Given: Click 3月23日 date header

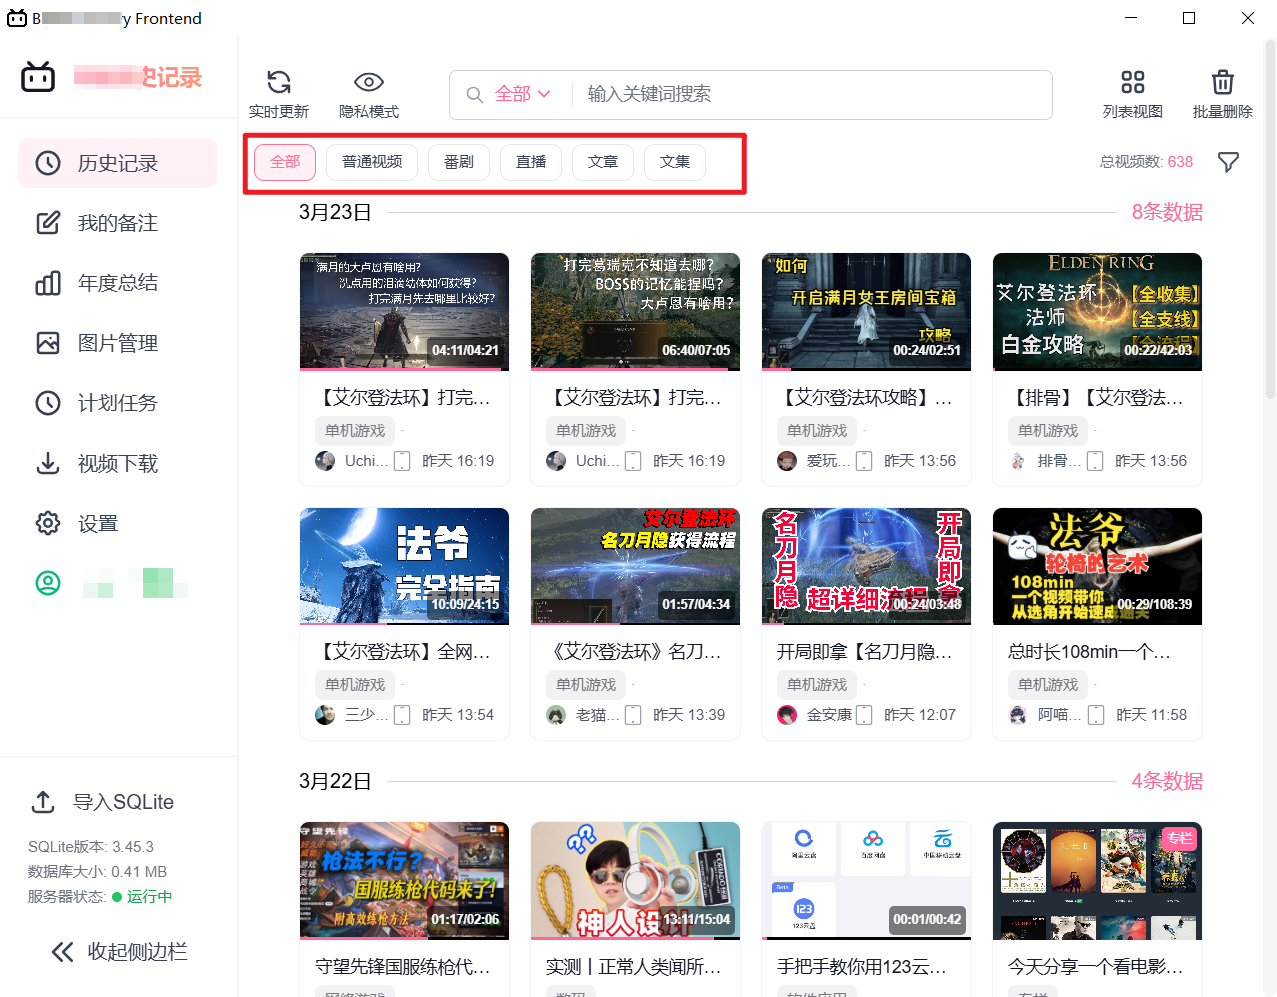Looking at the screenshot, I should (x=335, y=212).
